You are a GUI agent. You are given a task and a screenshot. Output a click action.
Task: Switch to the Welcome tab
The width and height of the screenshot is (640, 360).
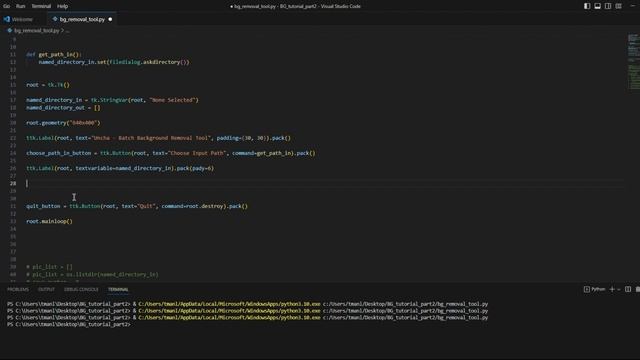coord(22,19)
